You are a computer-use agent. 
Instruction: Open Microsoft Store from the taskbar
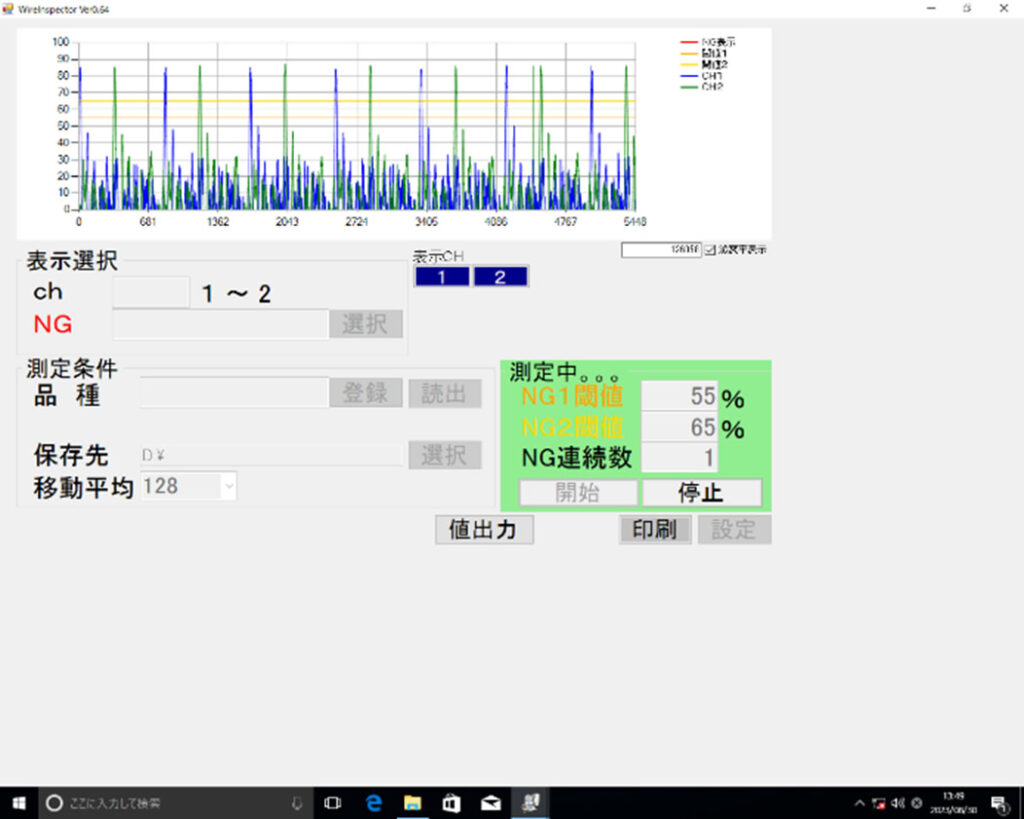(x=450, y=803)
